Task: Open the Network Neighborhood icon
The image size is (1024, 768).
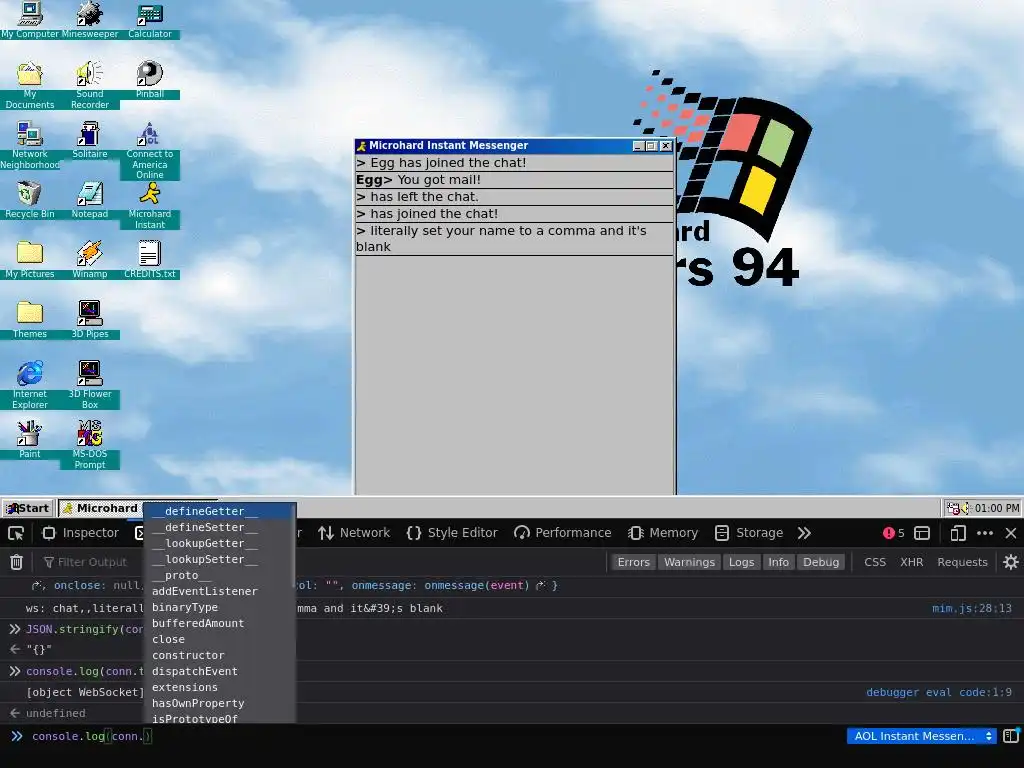Action: (30, 145)
